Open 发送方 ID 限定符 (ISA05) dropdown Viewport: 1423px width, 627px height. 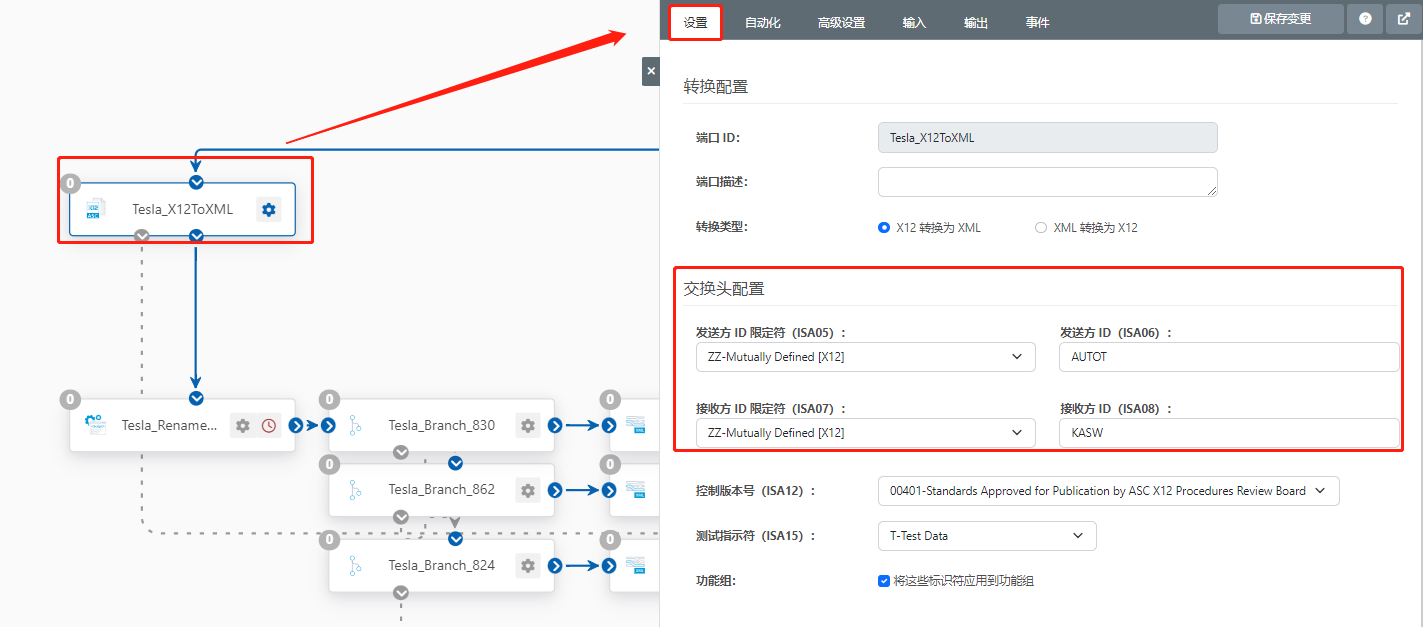[865, 357]
